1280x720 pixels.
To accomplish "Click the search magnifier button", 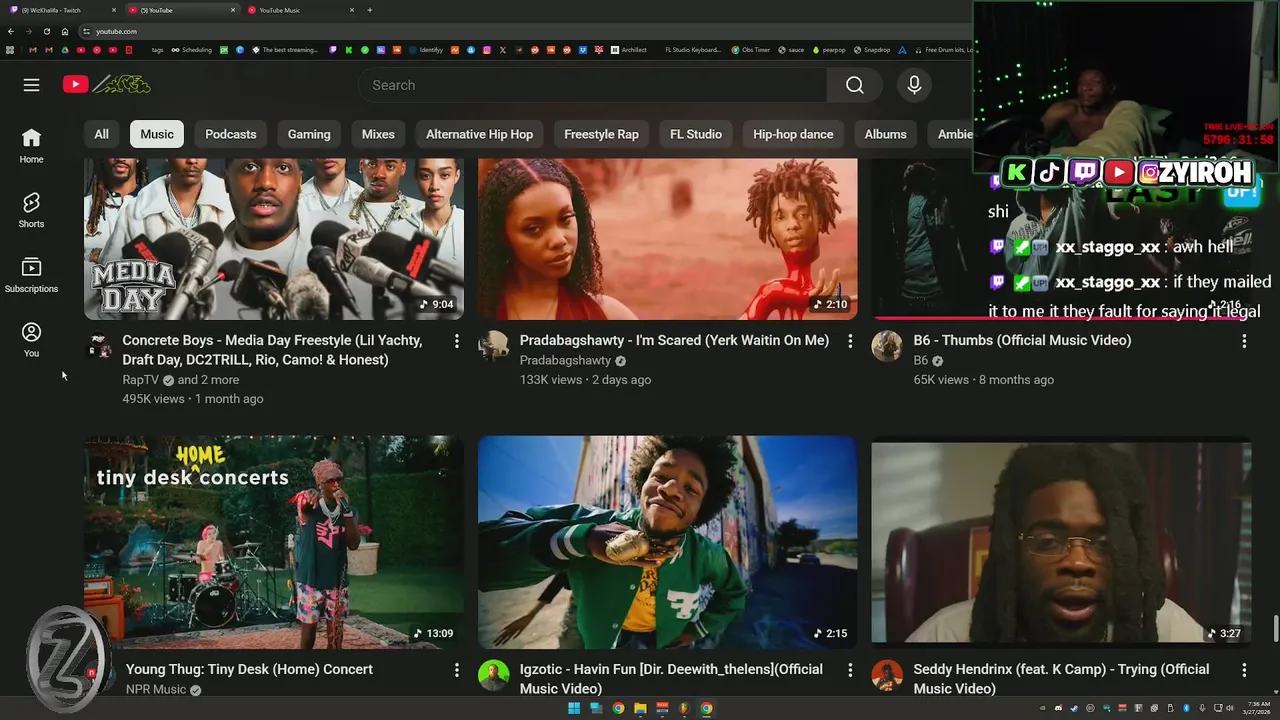I will [854, 85].
